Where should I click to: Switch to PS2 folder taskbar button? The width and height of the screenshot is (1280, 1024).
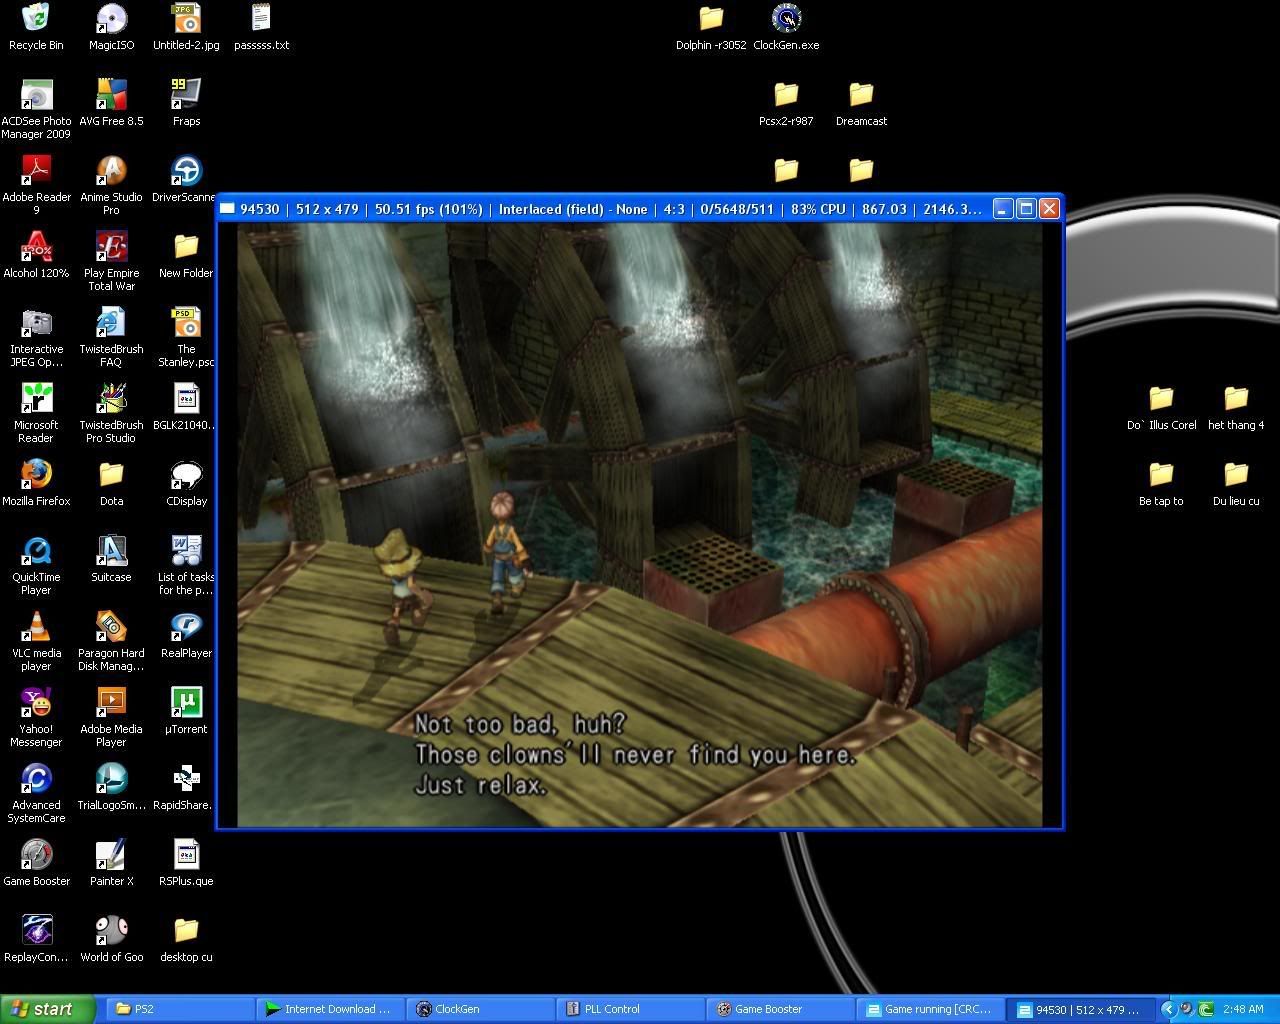(x=180, y=1009)
